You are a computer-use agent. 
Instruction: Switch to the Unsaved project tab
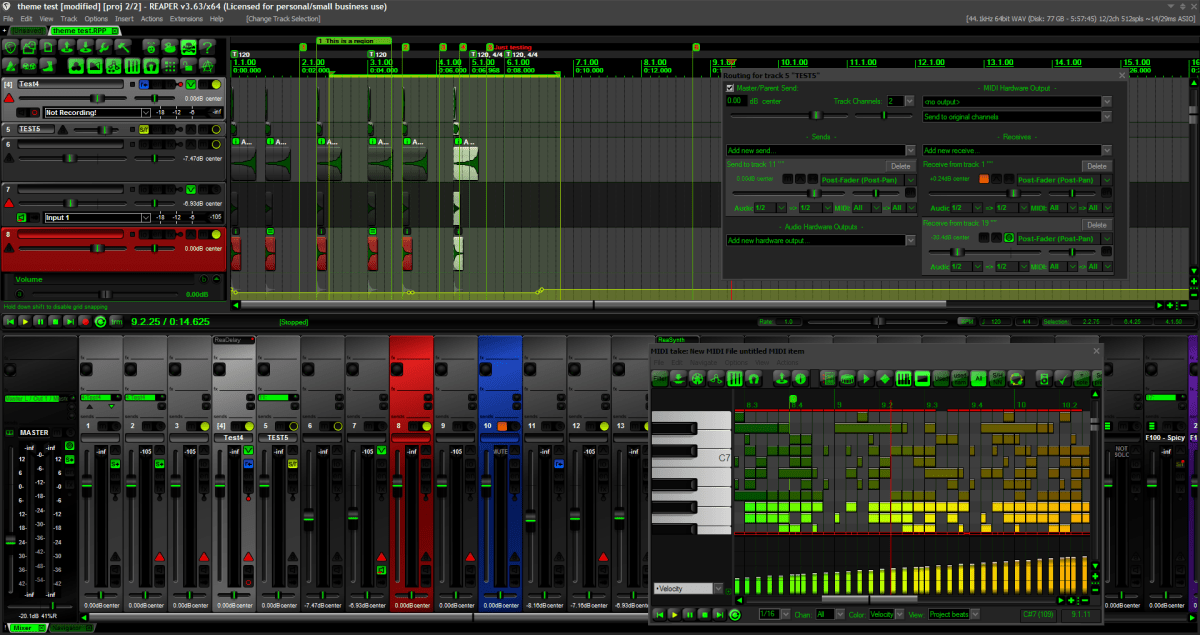point(27,30)
